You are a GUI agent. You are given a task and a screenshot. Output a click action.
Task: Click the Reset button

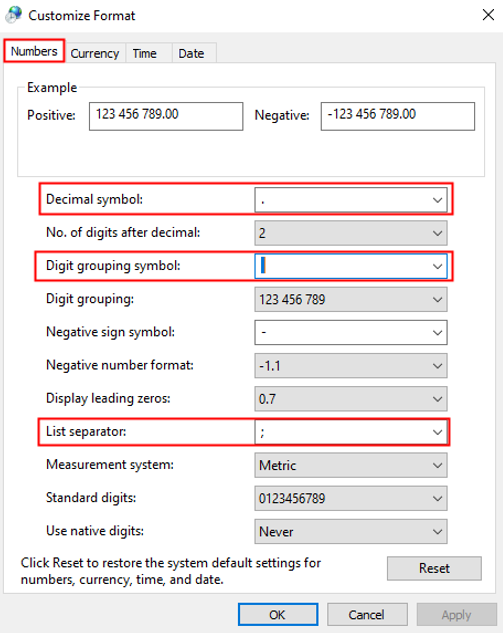click(434, 568)
